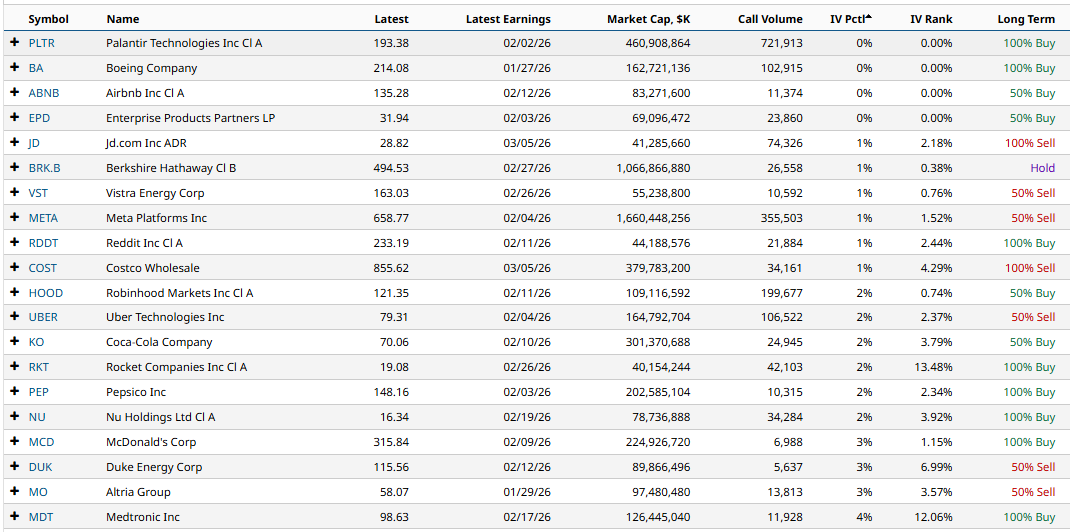This screenshot has height=532, width=1070.
Task: Sort table by Call Volume header
Action: (x=769, y=19)
